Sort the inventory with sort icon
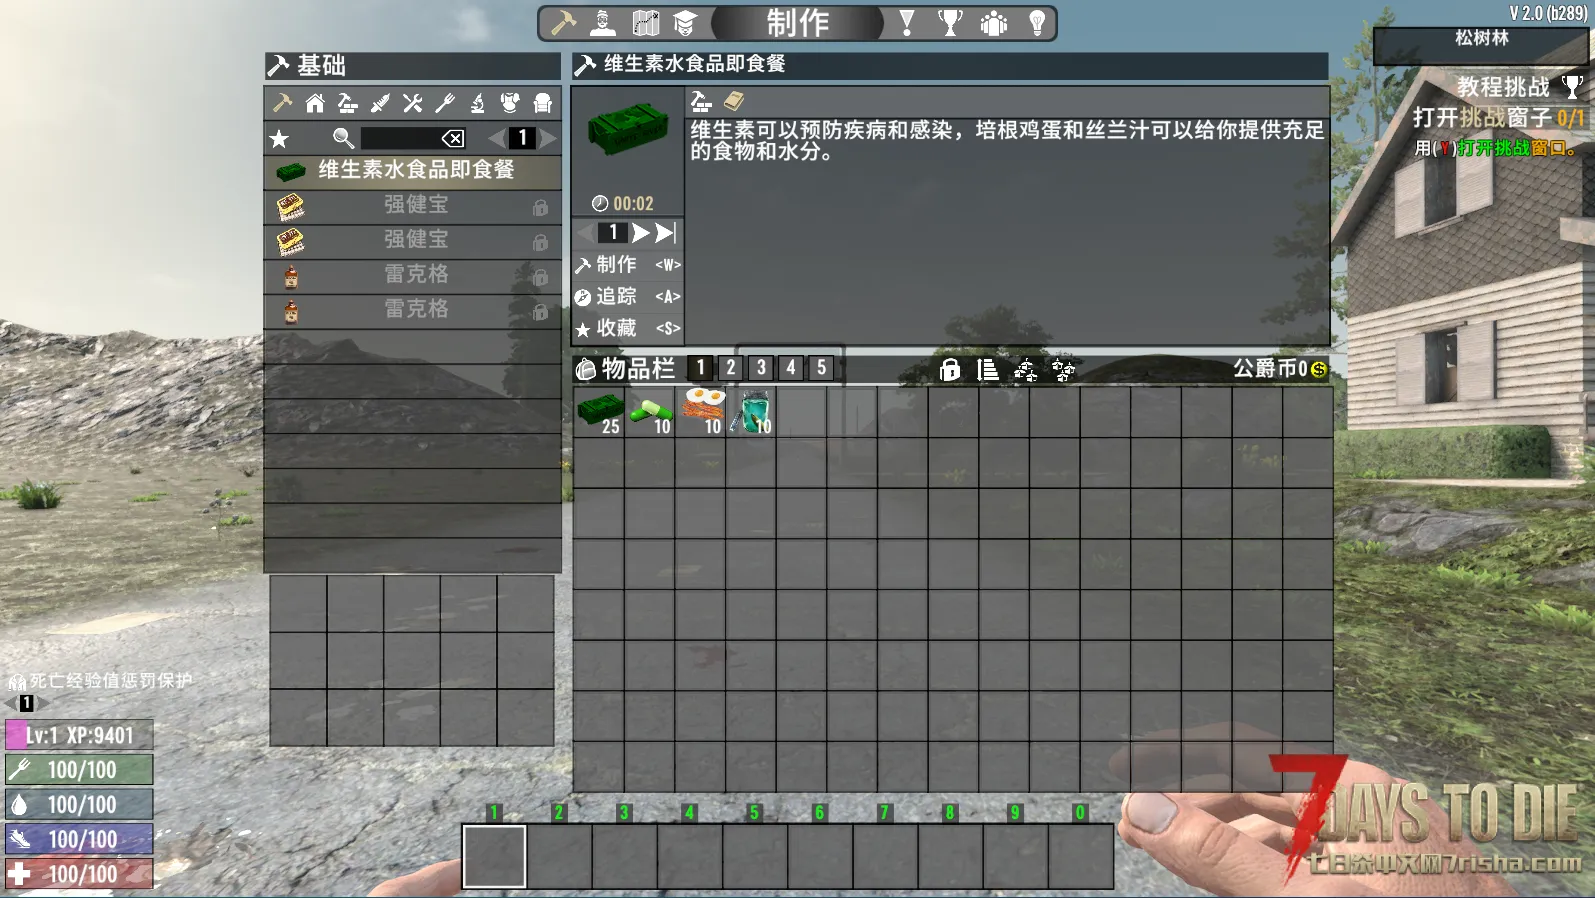 [x=988, y=370]
